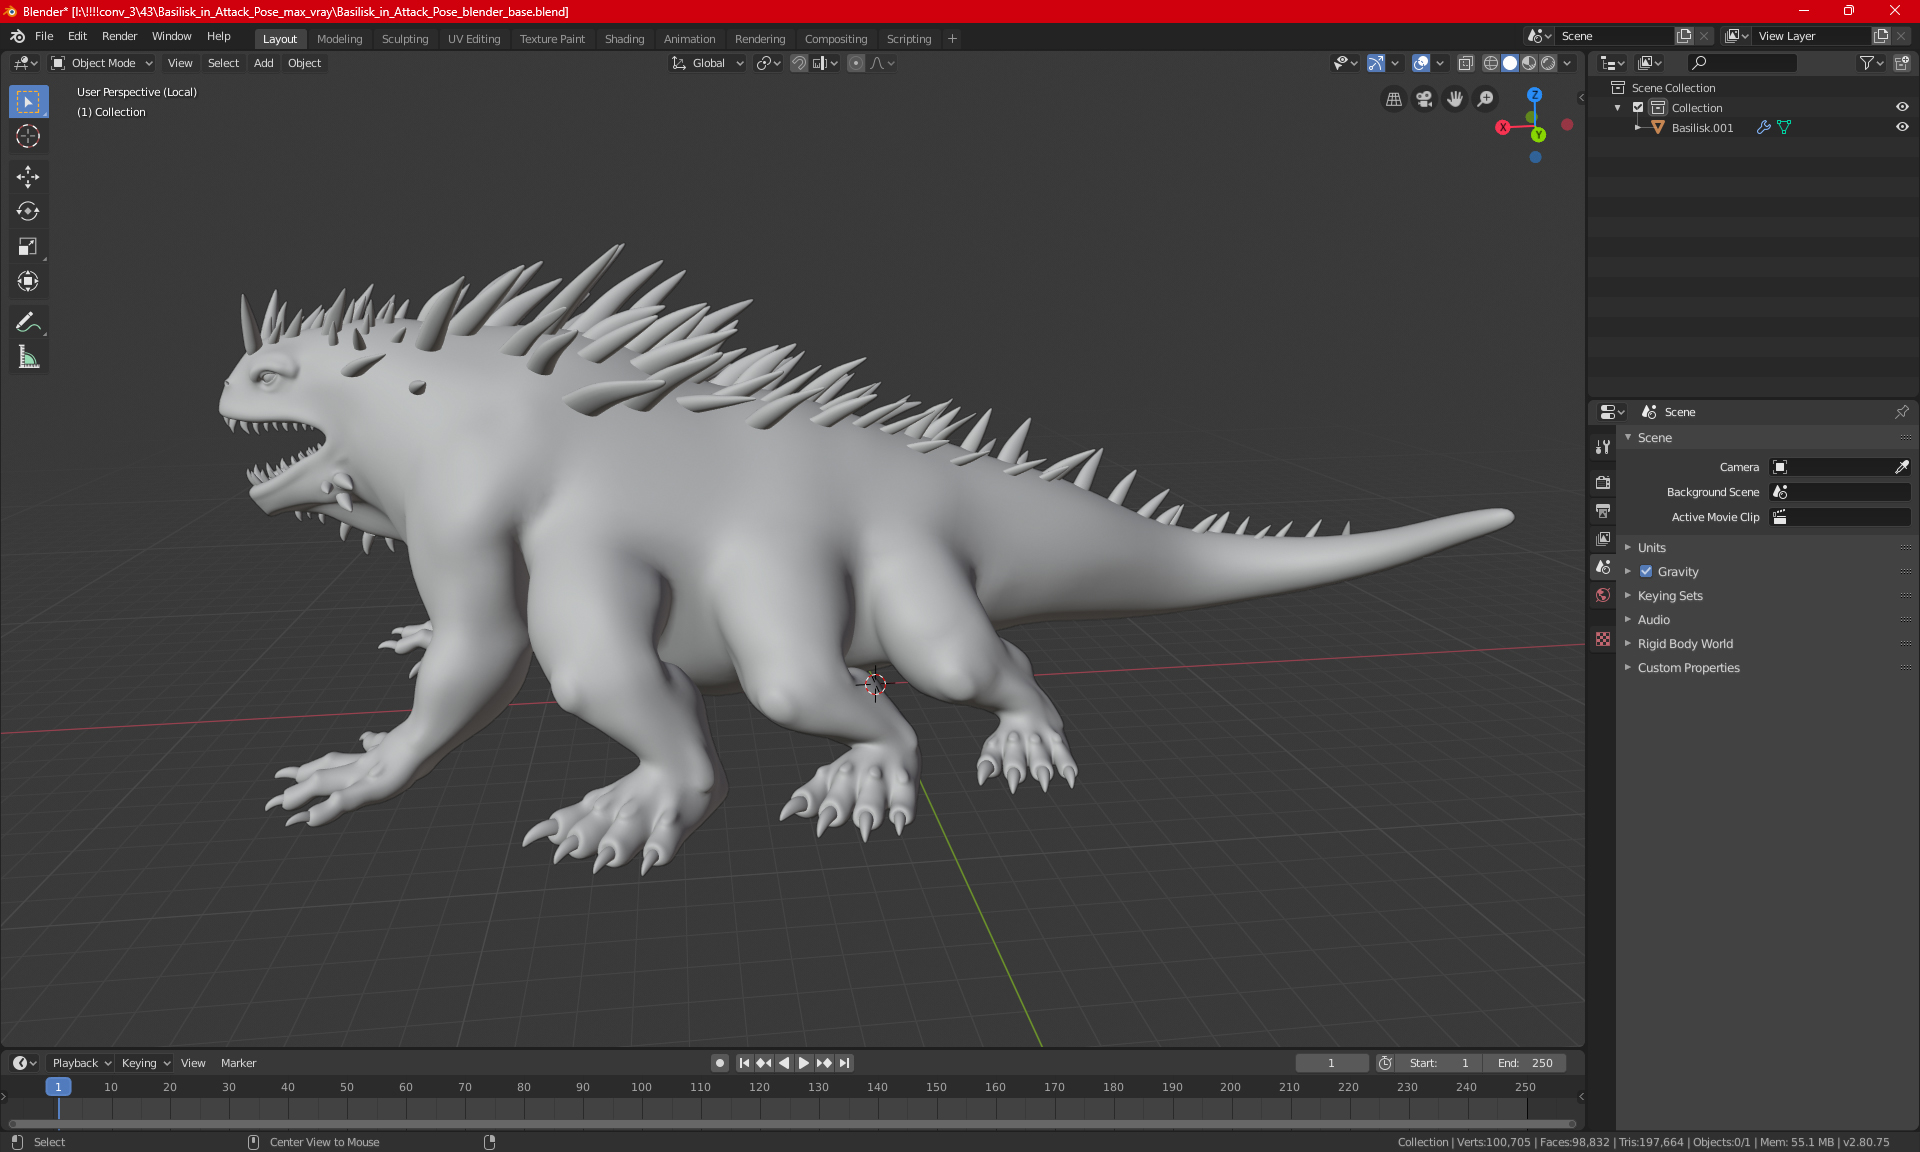Switch to the Sculpting workspace tab
Viewport: 1920px width, 1152px height.
pos(404,39)
